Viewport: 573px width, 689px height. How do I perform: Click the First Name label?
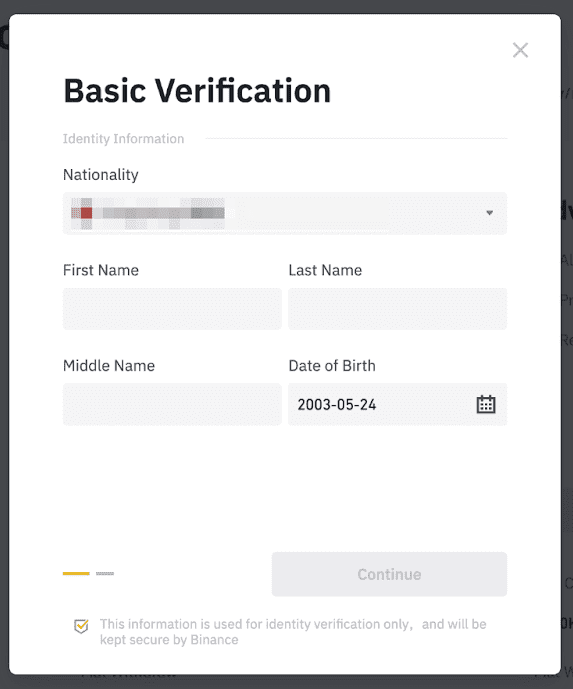[x=101, y=270]
